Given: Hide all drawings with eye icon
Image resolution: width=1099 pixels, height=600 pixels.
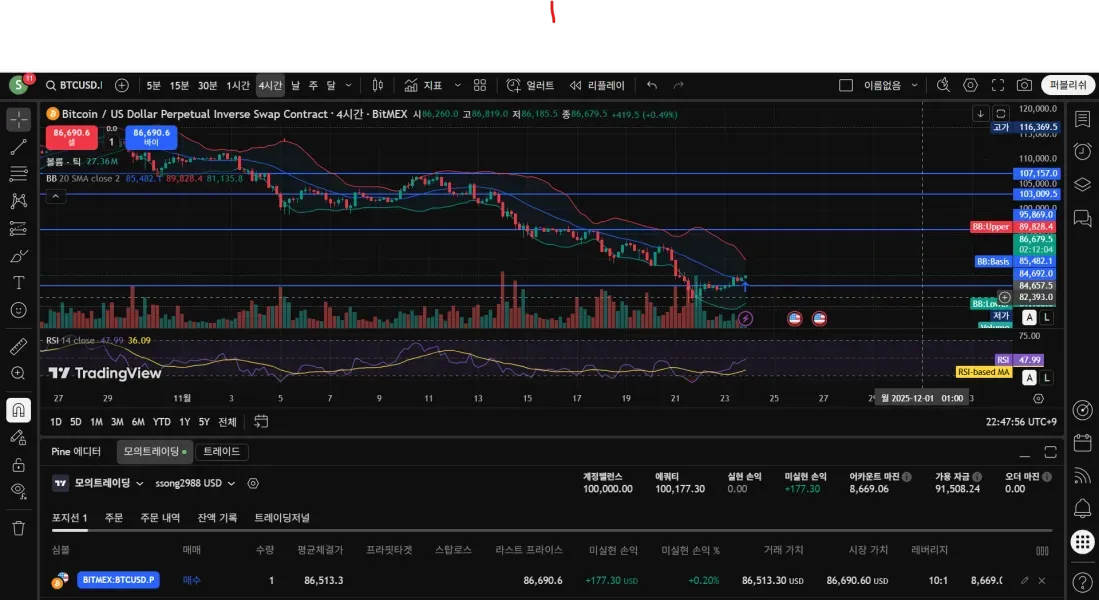Looking at the screenshot, I should point(19,491).
